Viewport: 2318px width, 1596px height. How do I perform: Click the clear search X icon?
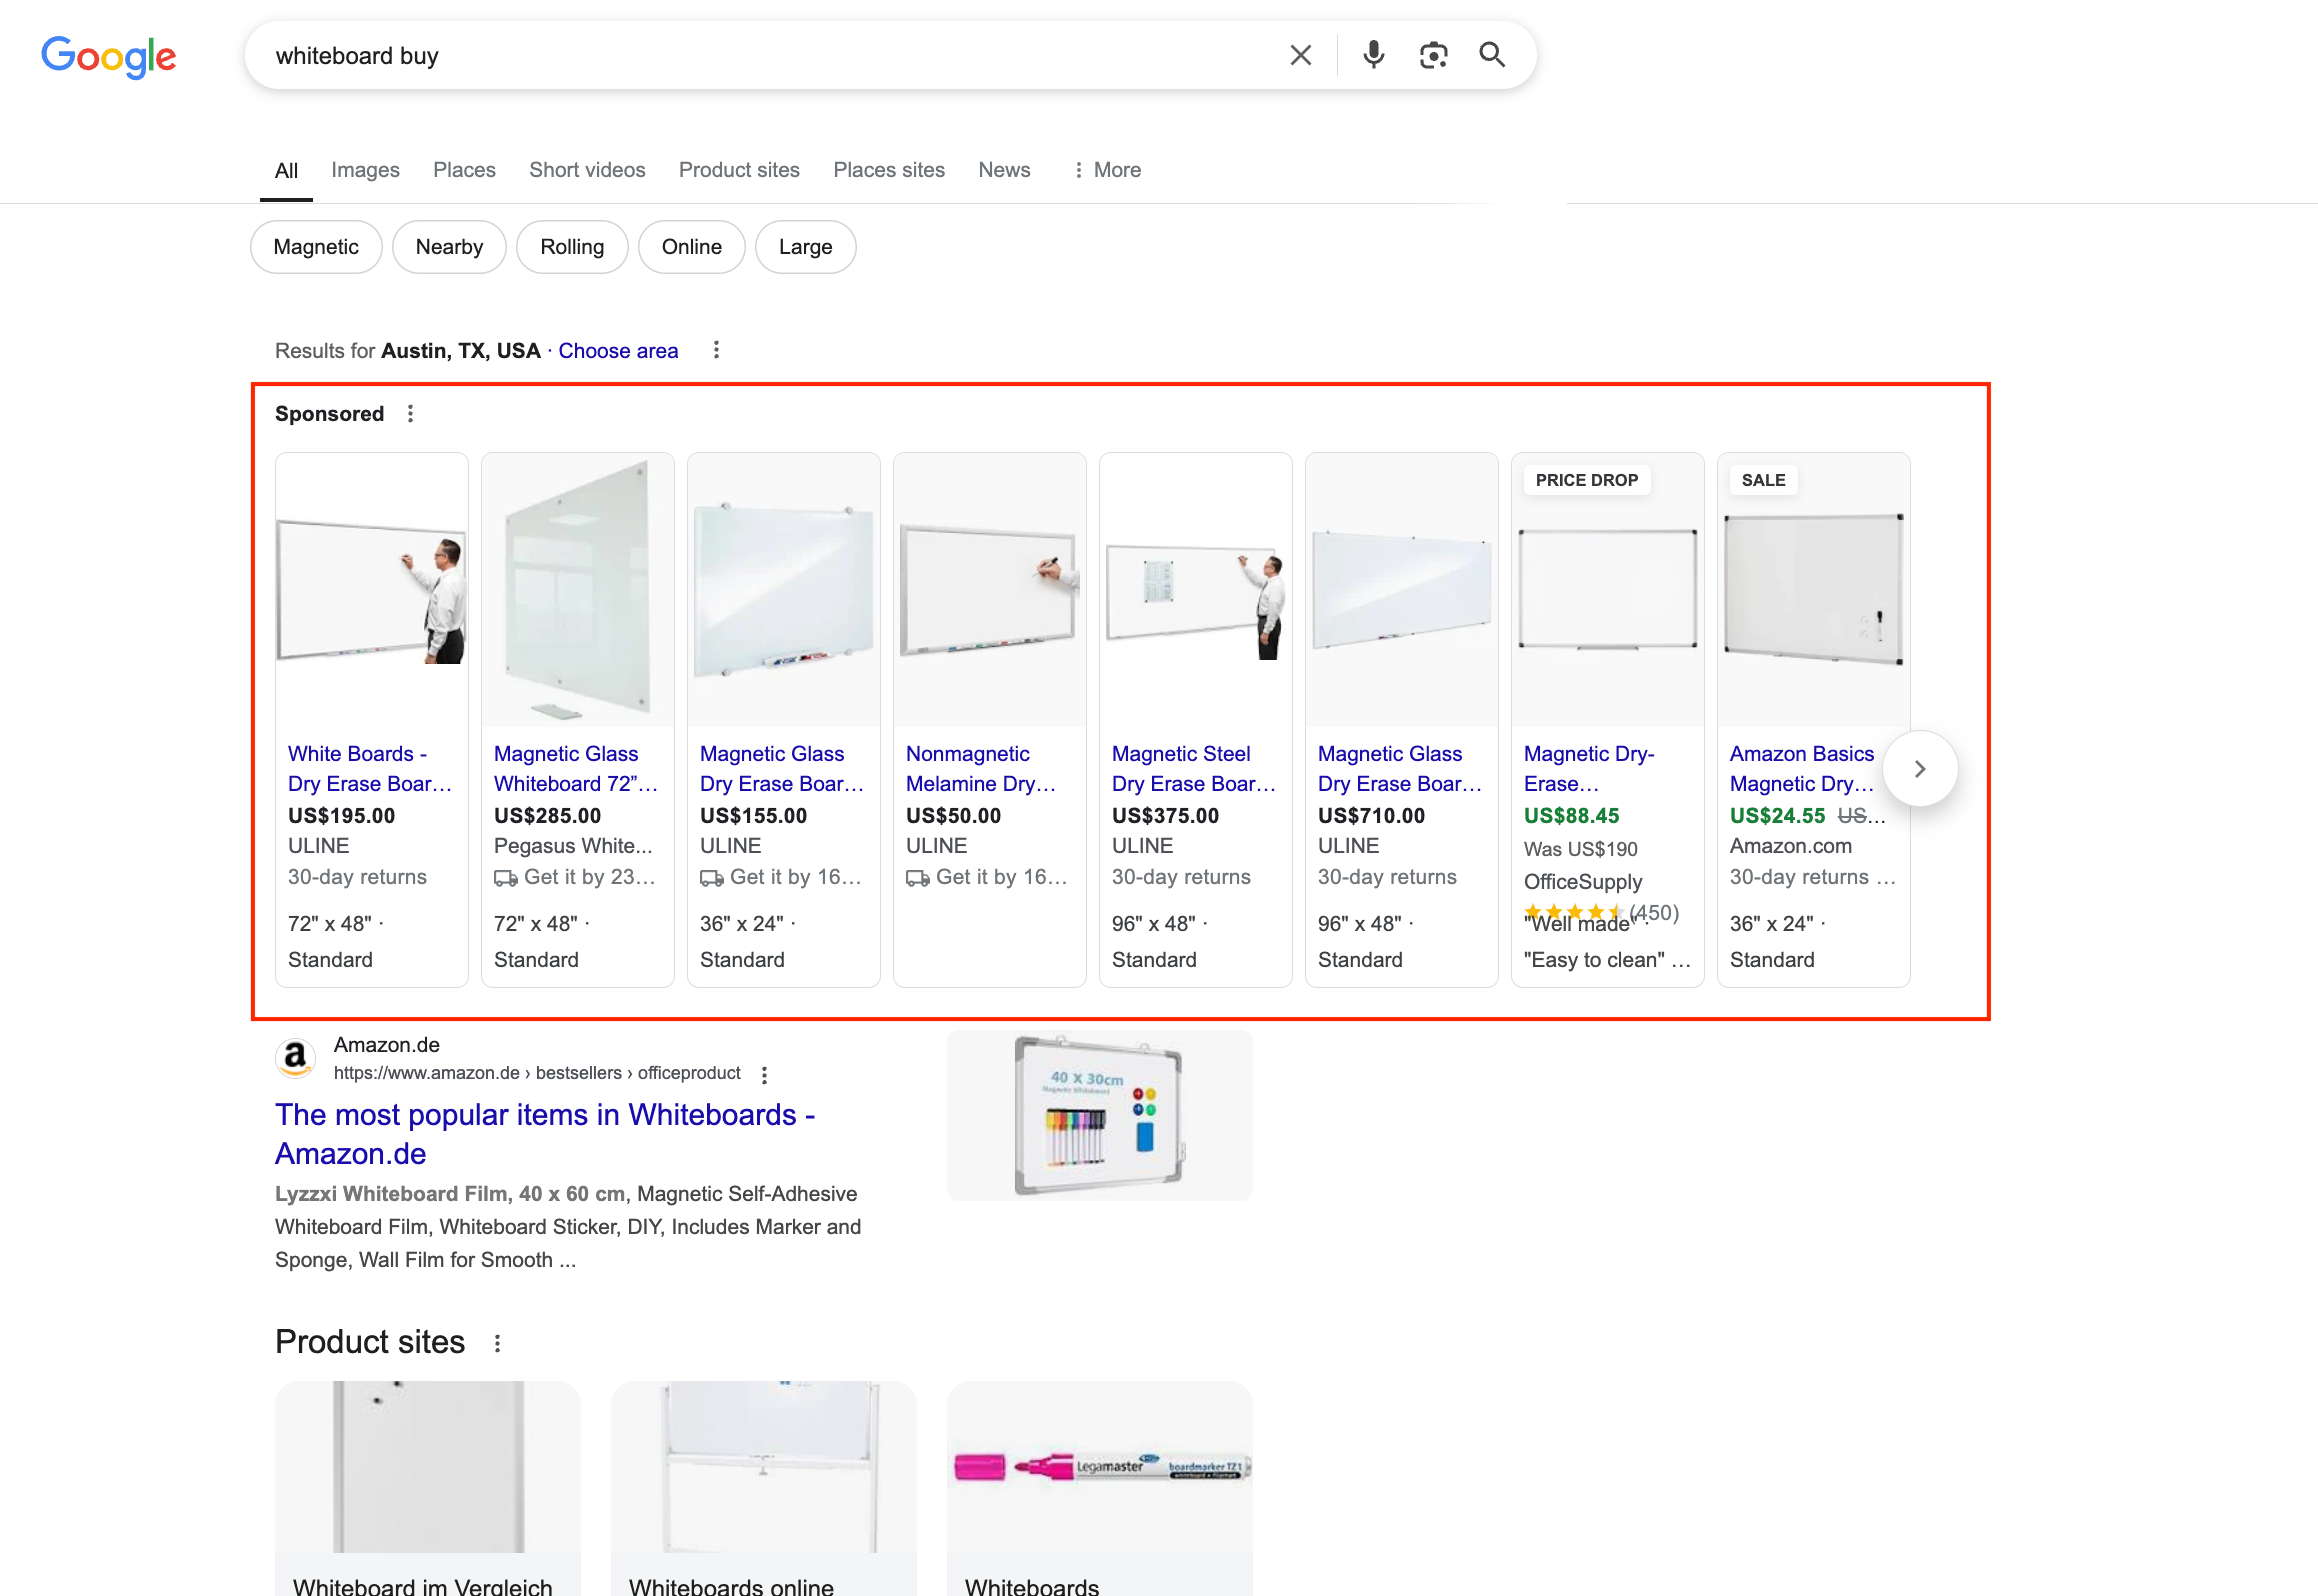(x=1300, y=55)
